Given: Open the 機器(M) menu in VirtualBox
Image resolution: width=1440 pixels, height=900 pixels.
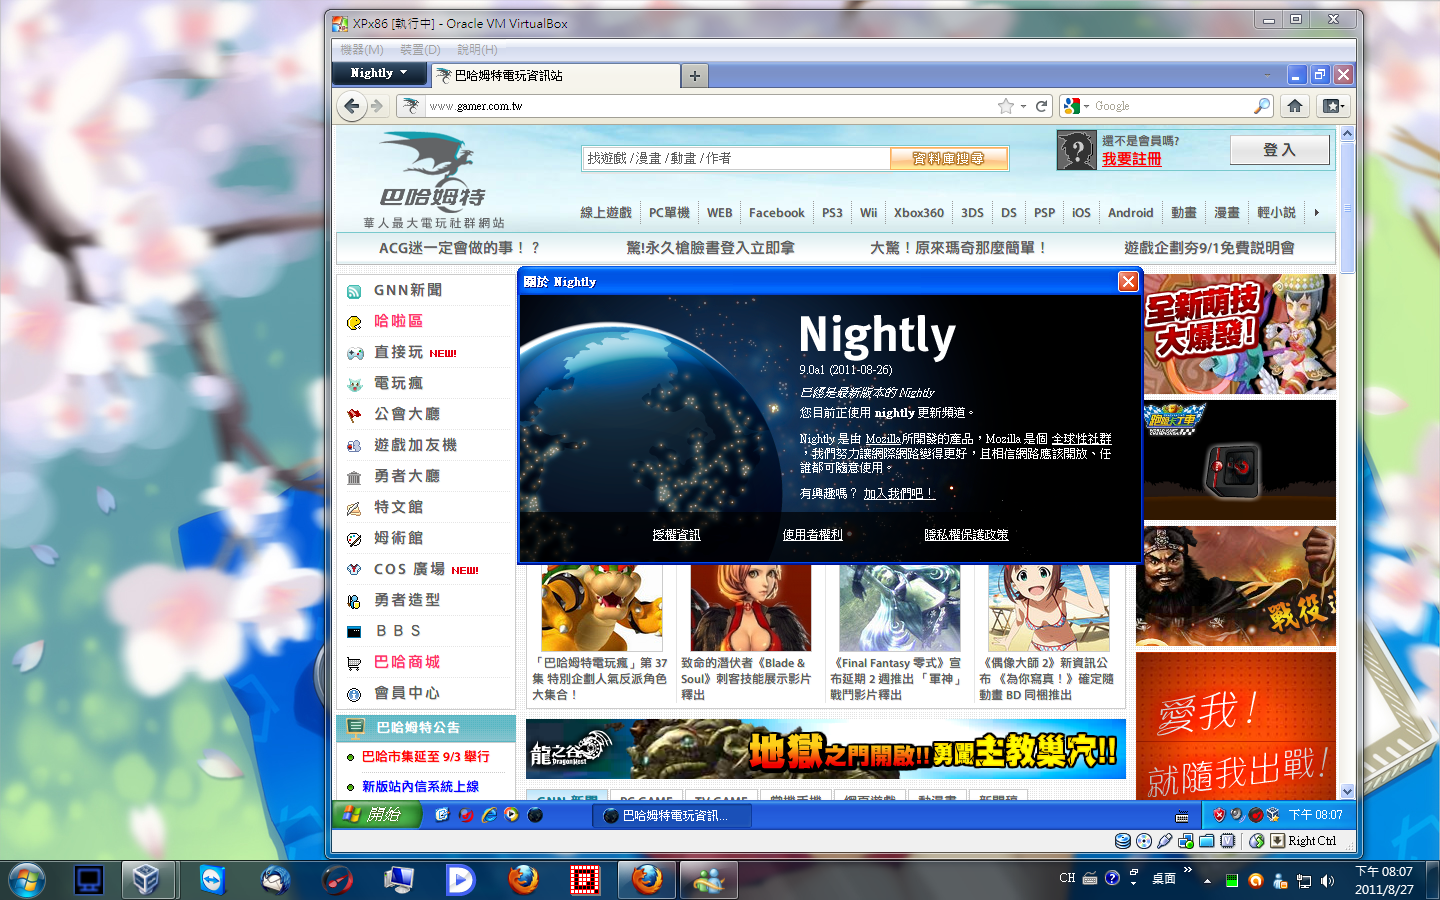Looking at the screenshot, I should coord(362,49).
